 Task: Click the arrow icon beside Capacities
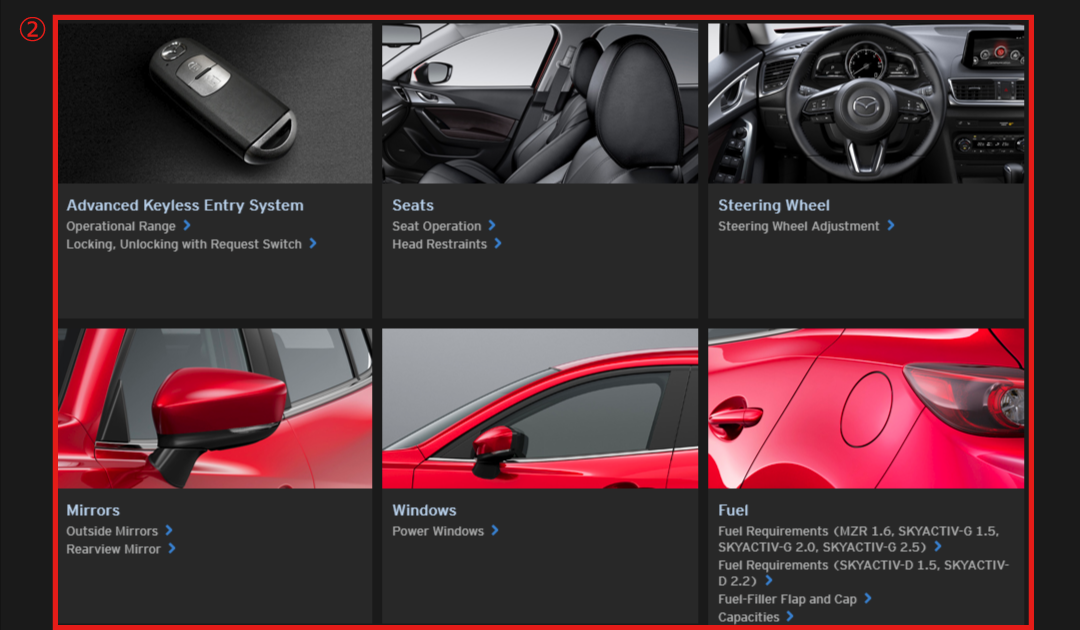click(790, 617)
